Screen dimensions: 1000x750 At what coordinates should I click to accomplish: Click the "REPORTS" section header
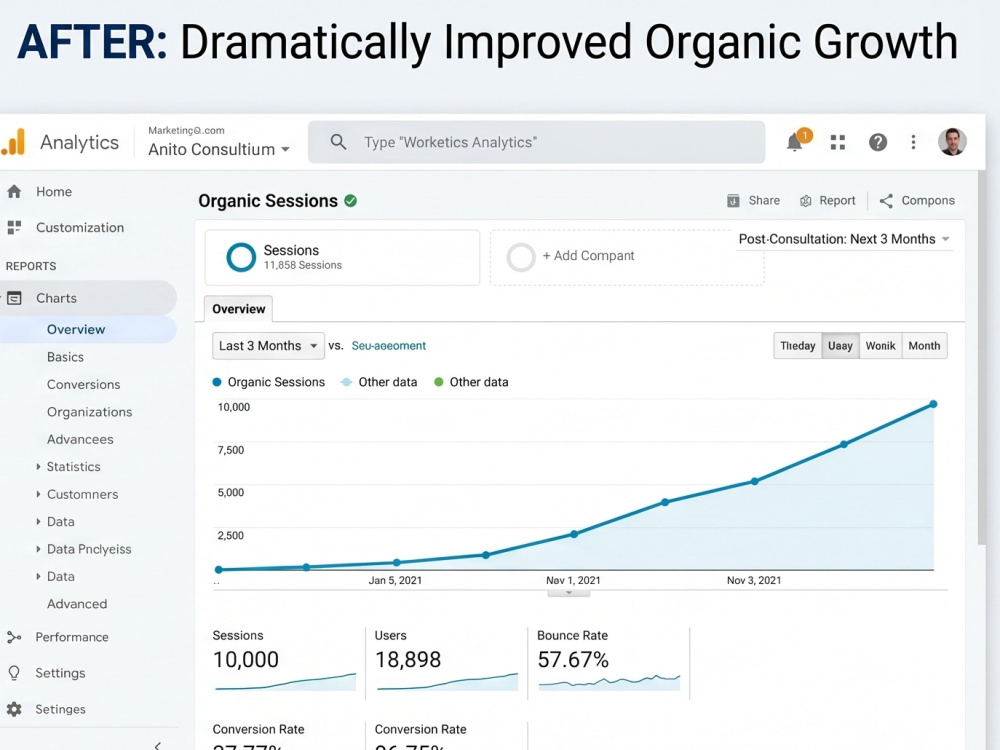pos(31,266)
